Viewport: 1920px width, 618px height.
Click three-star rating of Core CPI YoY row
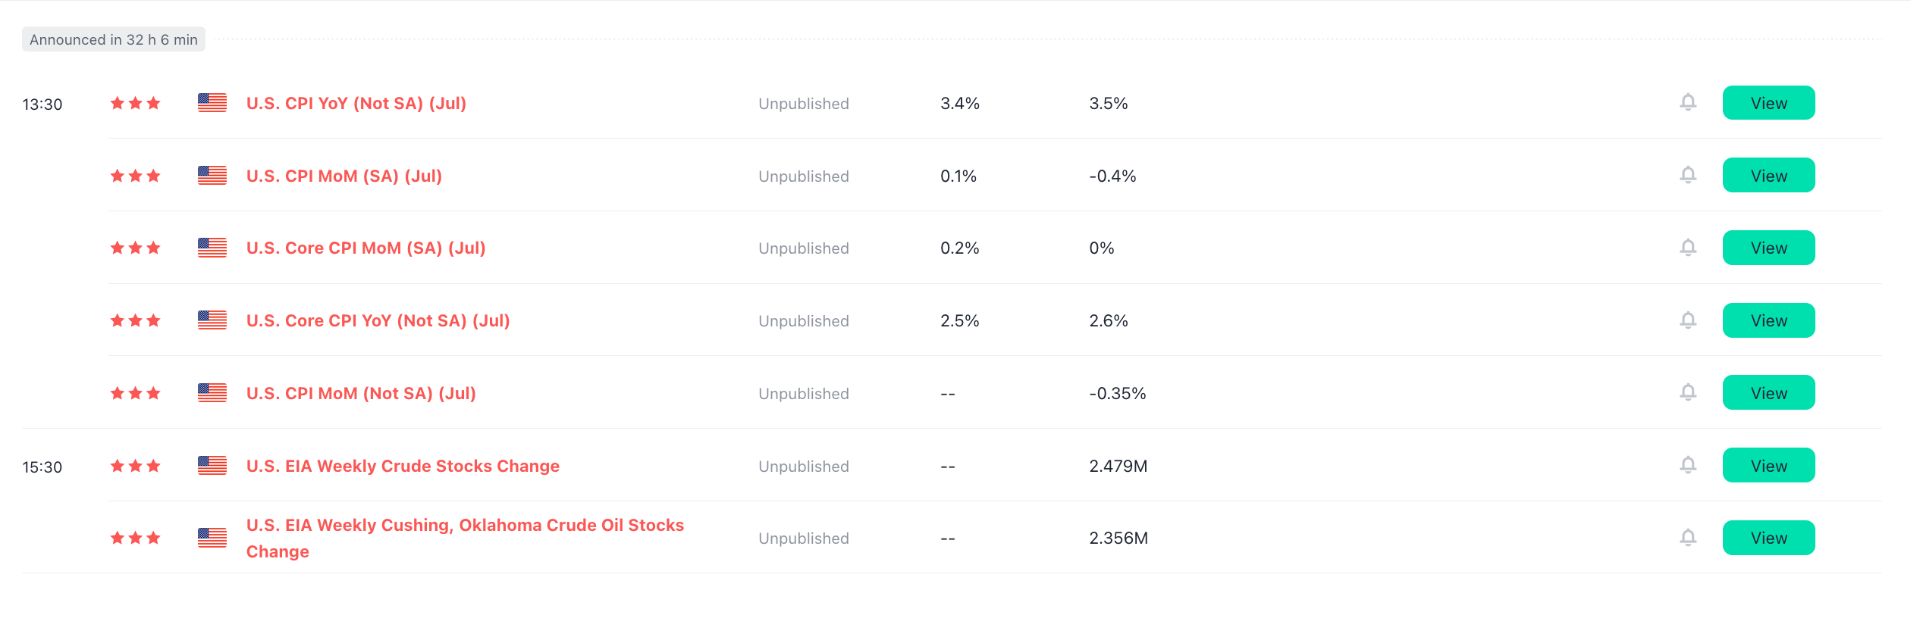click(x=135, y=321)
